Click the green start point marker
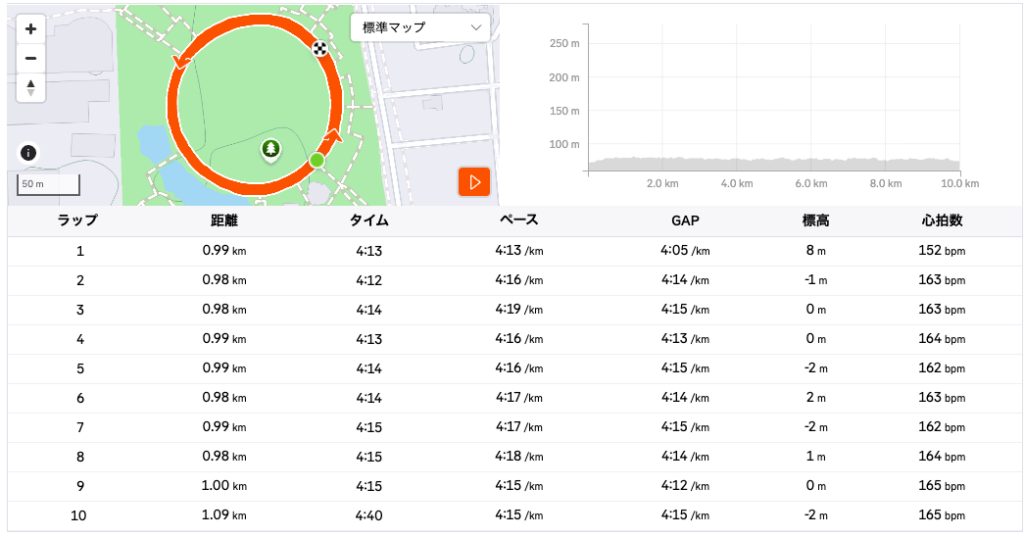The height and width of the screenshot is (537, 1024). (317, 160)
